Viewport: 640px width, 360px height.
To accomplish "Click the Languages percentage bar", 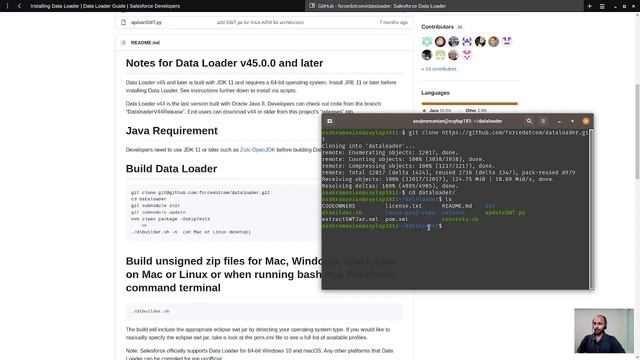I will tap(469, 104).
